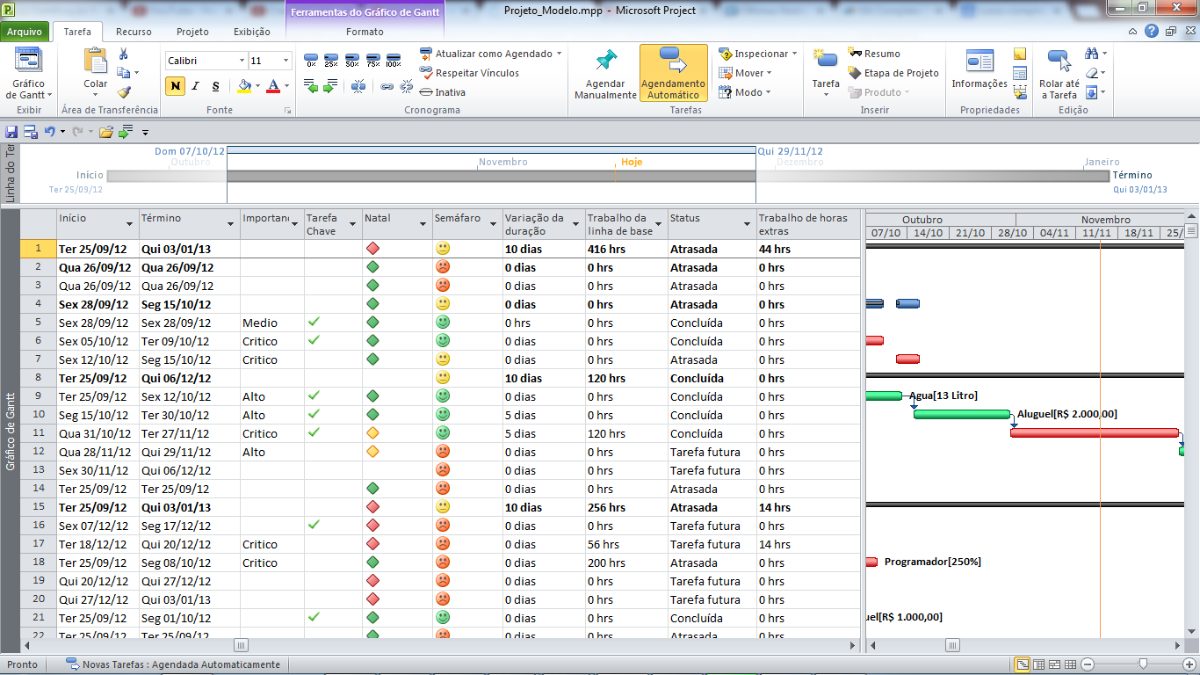Toggle Agendamento Automático mode
The image size is (1200, 675).
[673, 74]
